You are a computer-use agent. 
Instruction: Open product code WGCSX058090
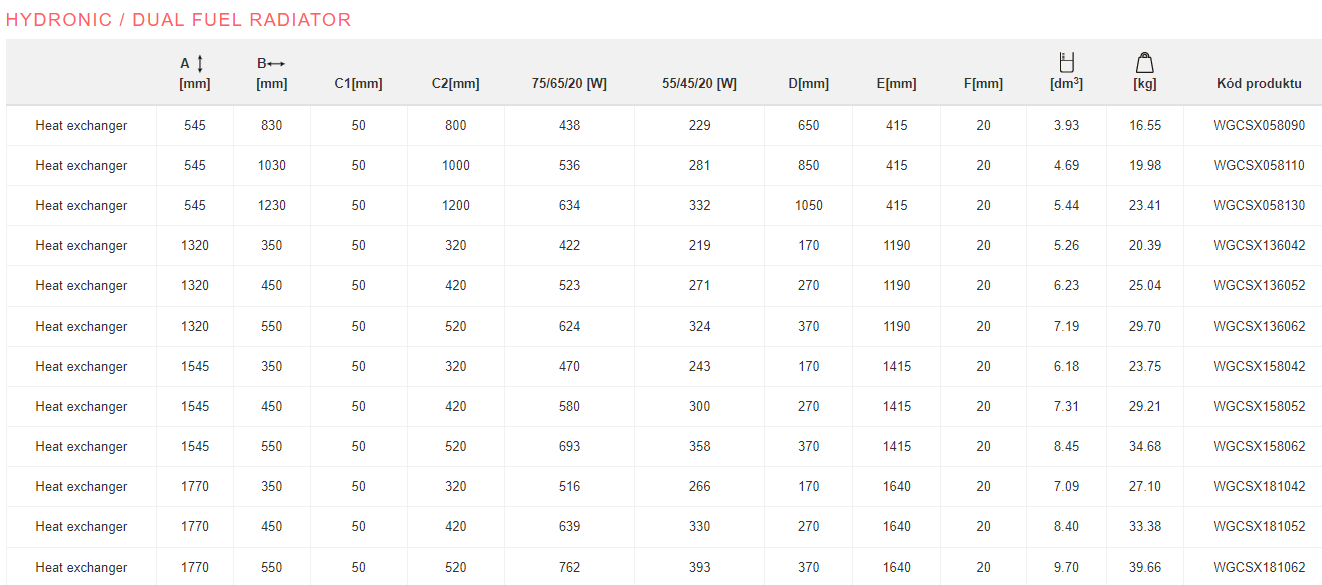(1259, 126)
